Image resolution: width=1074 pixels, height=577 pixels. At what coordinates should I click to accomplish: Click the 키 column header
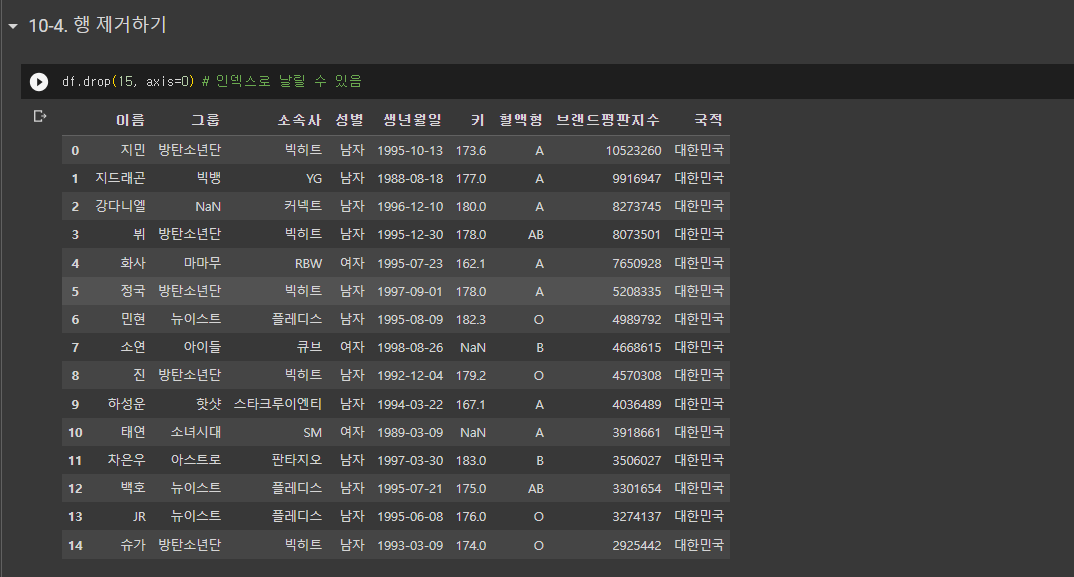coord(478,121)
